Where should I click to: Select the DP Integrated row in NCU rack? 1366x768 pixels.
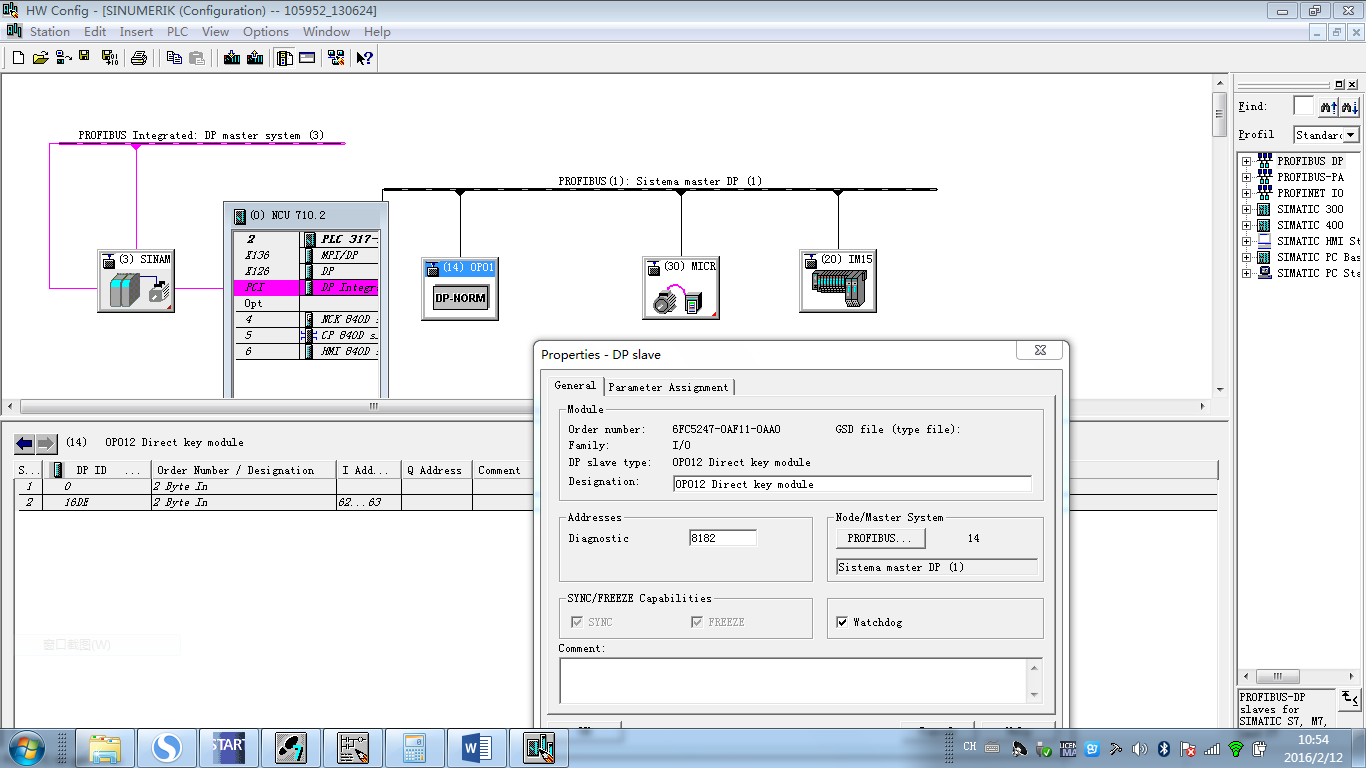pyautogui.click(x=307, y=287)
